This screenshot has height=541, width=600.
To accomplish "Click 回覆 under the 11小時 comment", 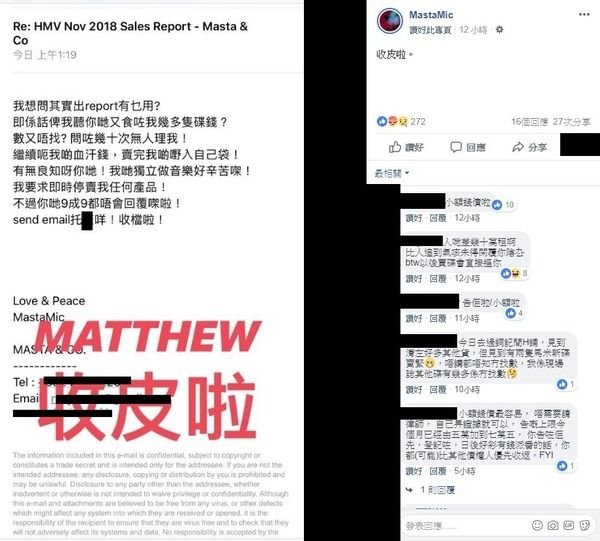I will click(438, 318).
